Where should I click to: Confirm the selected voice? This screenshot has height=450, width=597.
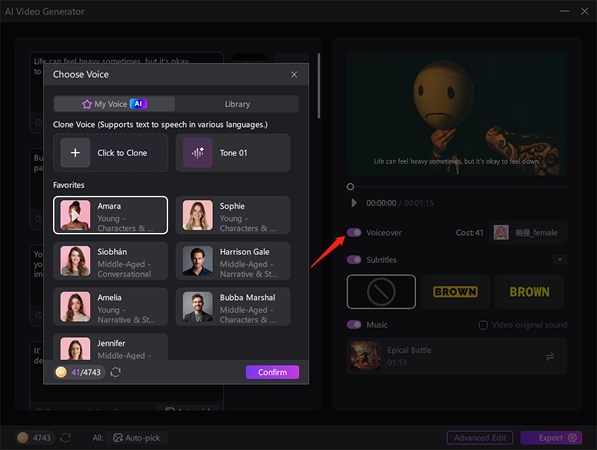(x=272, y=372)
